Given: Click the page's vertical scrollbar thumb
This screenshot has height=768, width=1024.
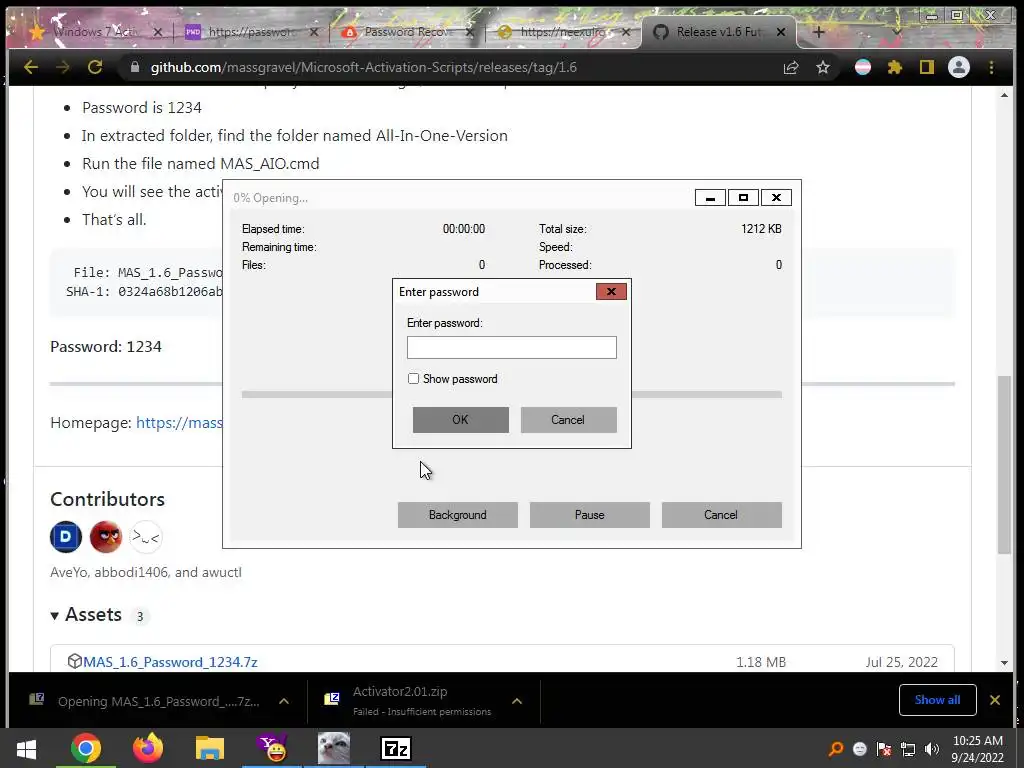Looking at the screenshot, I should (1004, 465).
